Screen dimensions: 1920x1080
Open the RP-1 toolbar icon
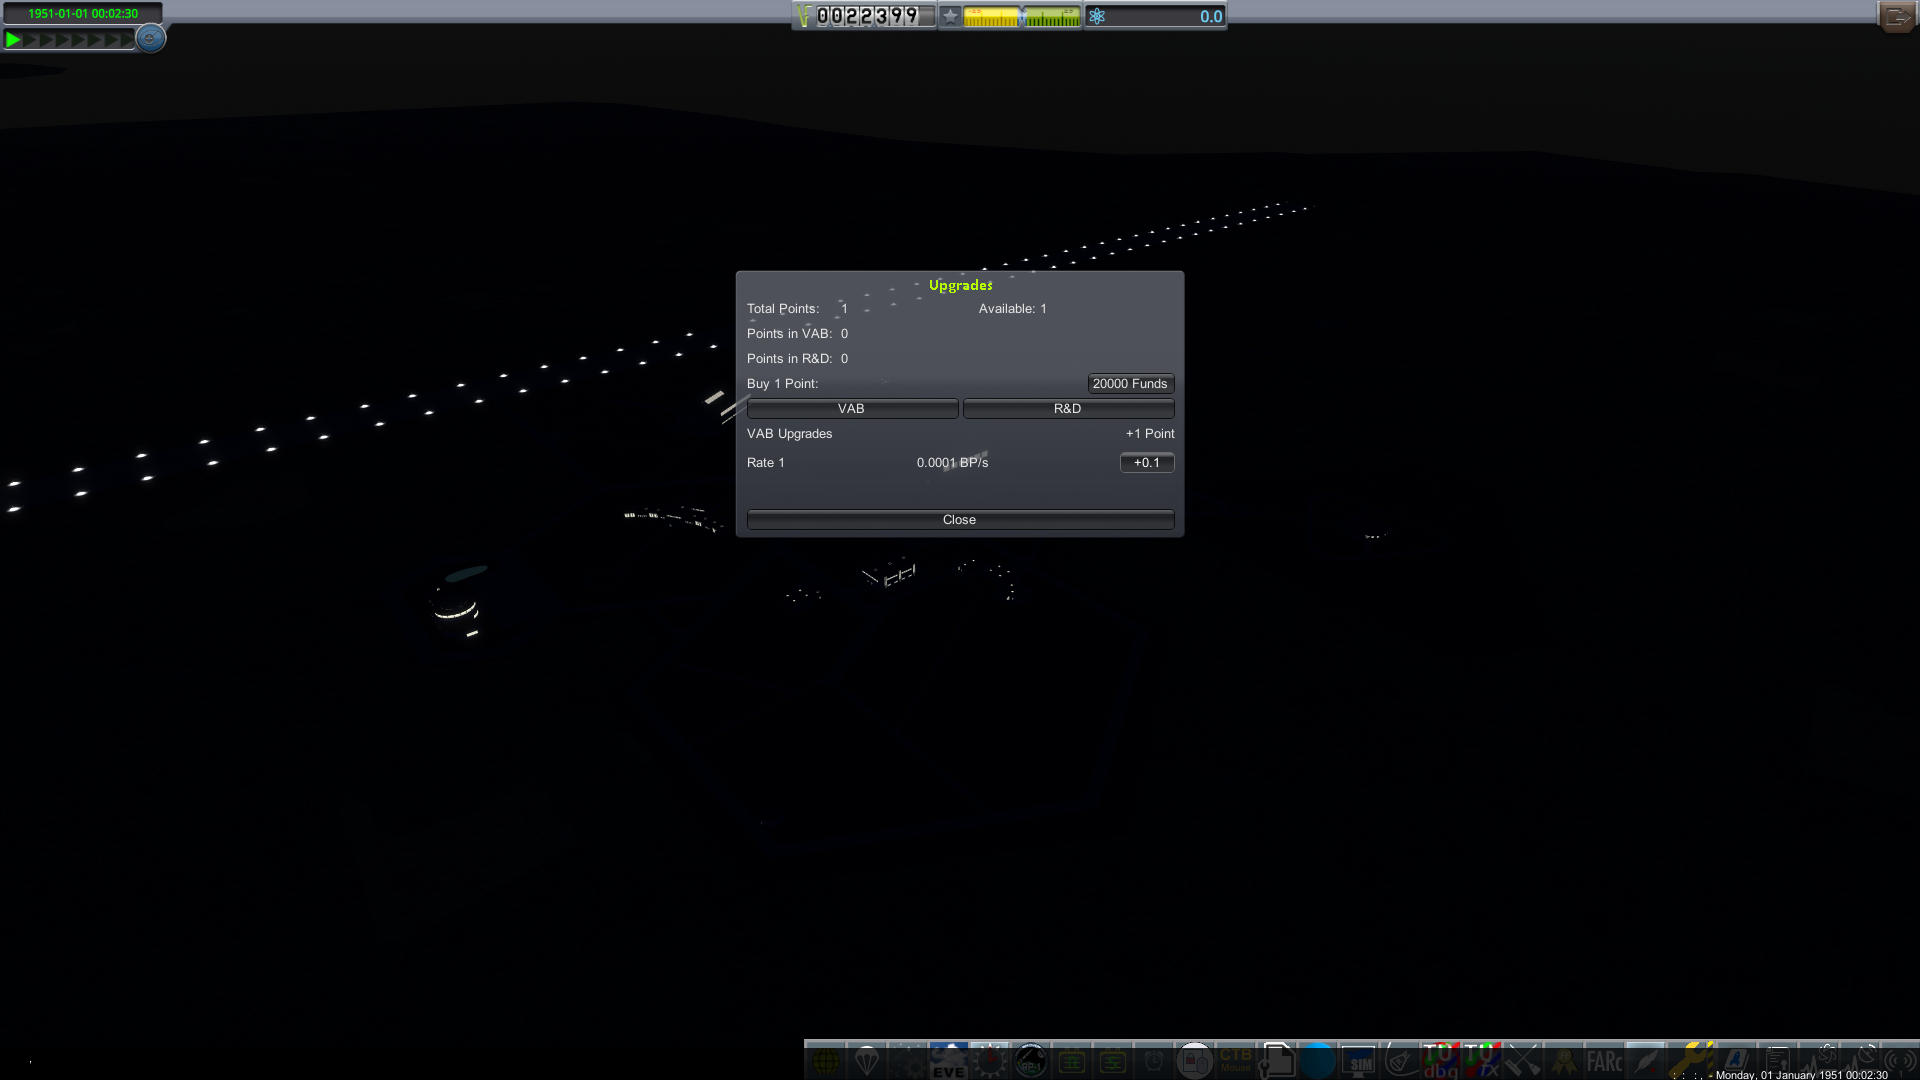1031,1060
